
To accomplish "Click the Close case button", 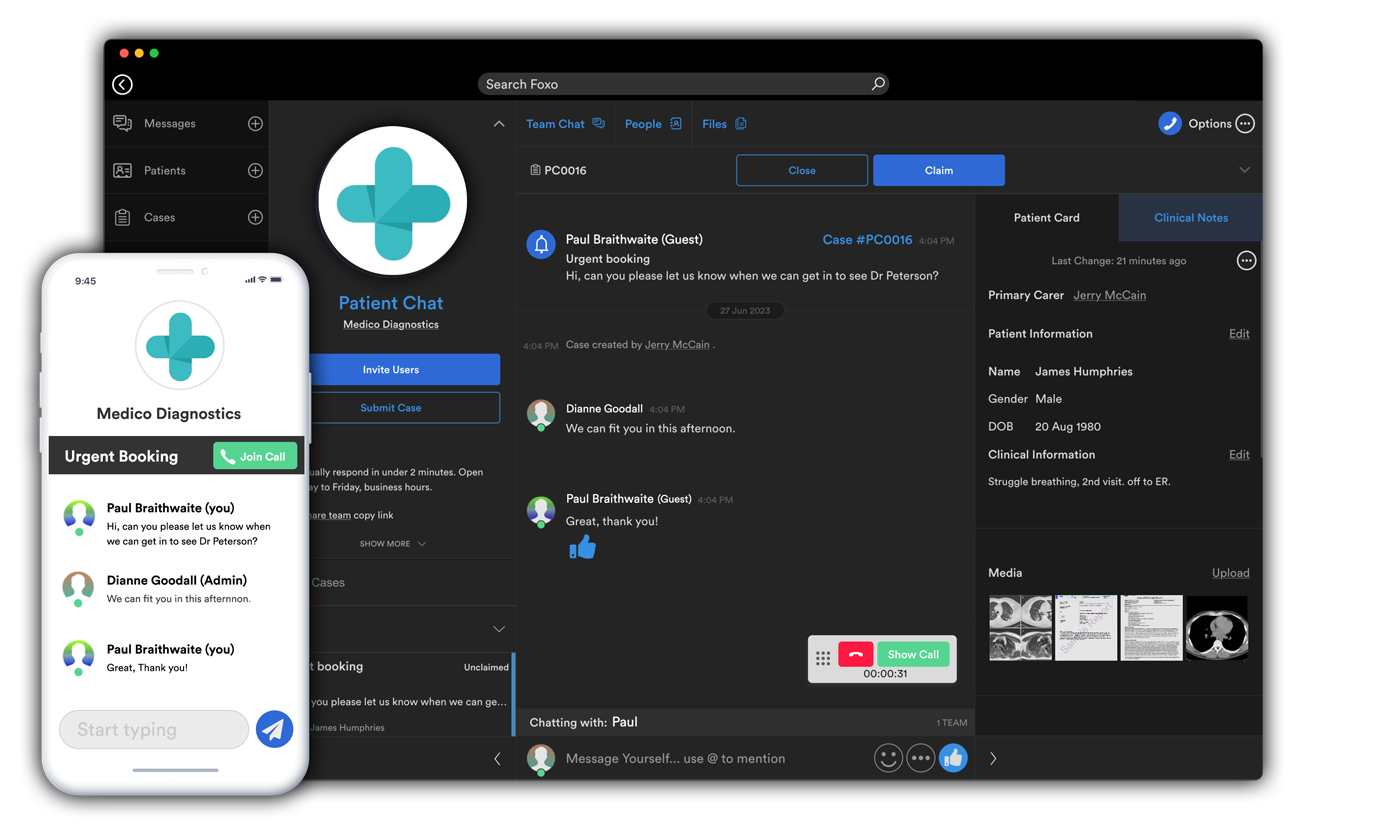I will pos(802,170).
